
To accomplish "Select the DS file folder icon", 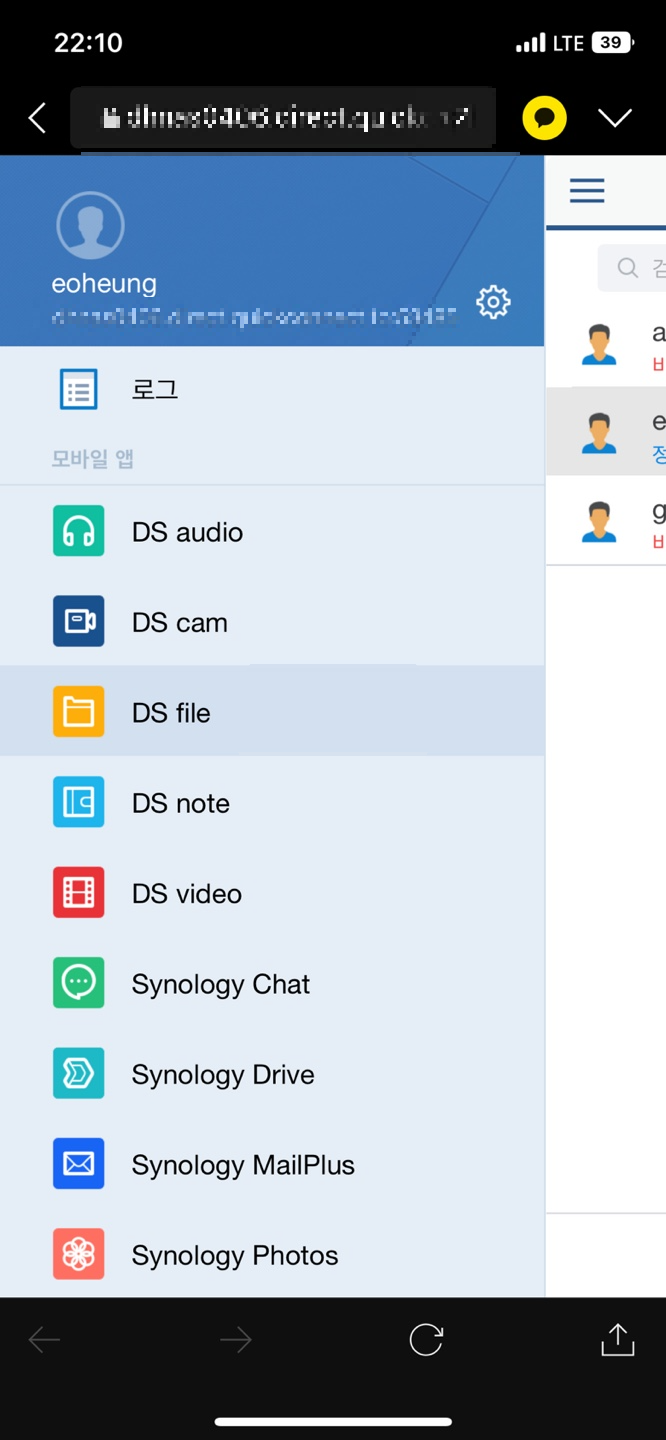I will tap(79, 712).
